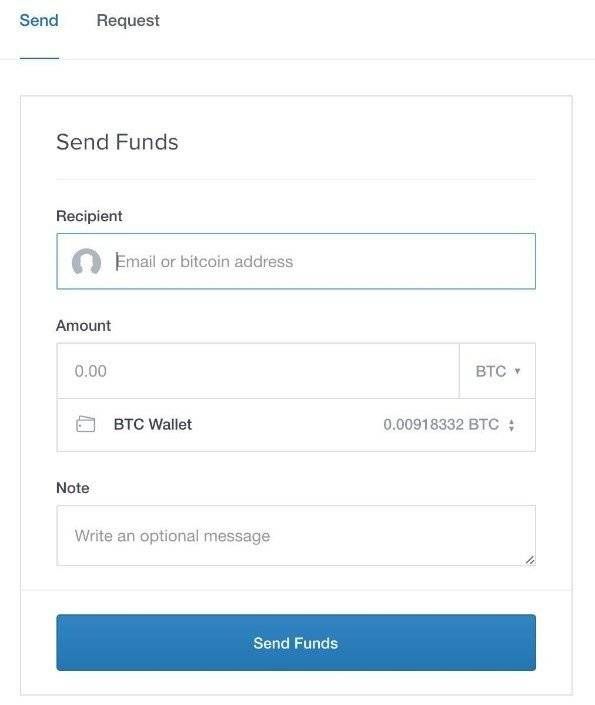Click the 0.00918332 BTC wallet balance
This screenshot has height=705, width=595.
(441, 424)
